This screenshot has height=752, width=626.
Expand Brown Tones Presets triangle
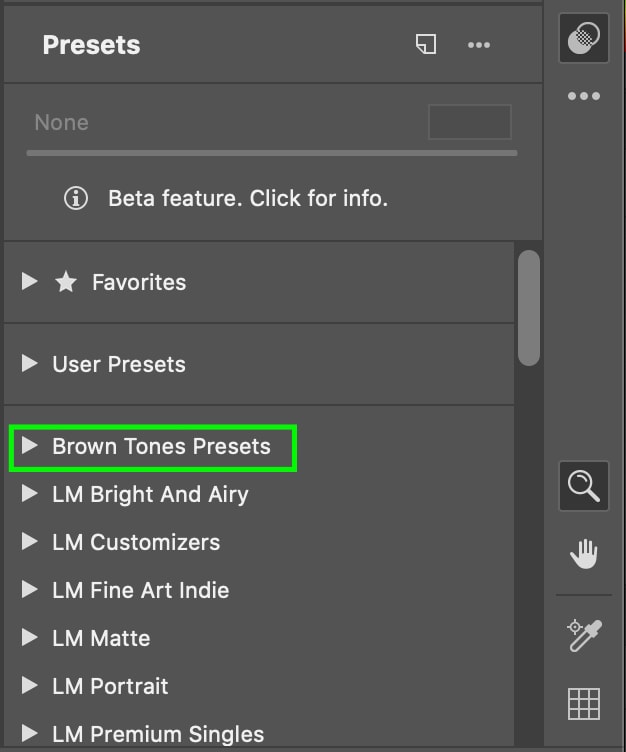(30, 446)
